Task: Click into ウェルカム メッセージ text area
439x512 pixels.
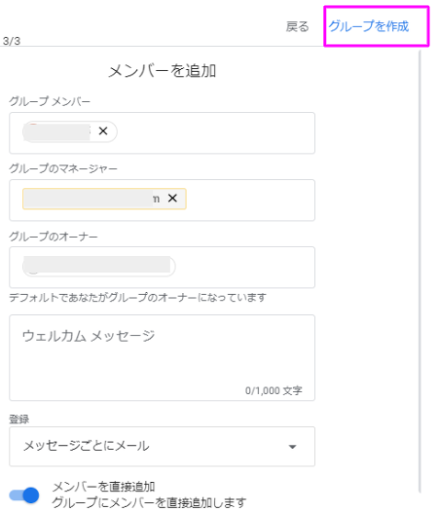Action: point(162,357)
